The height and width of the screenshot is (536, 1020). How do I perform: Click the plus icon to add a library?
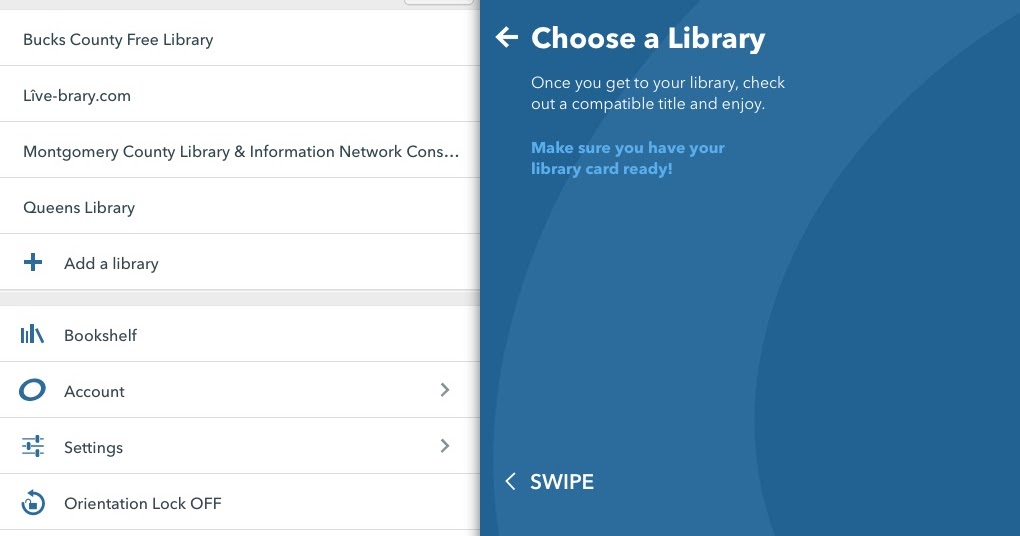[33, 263]
